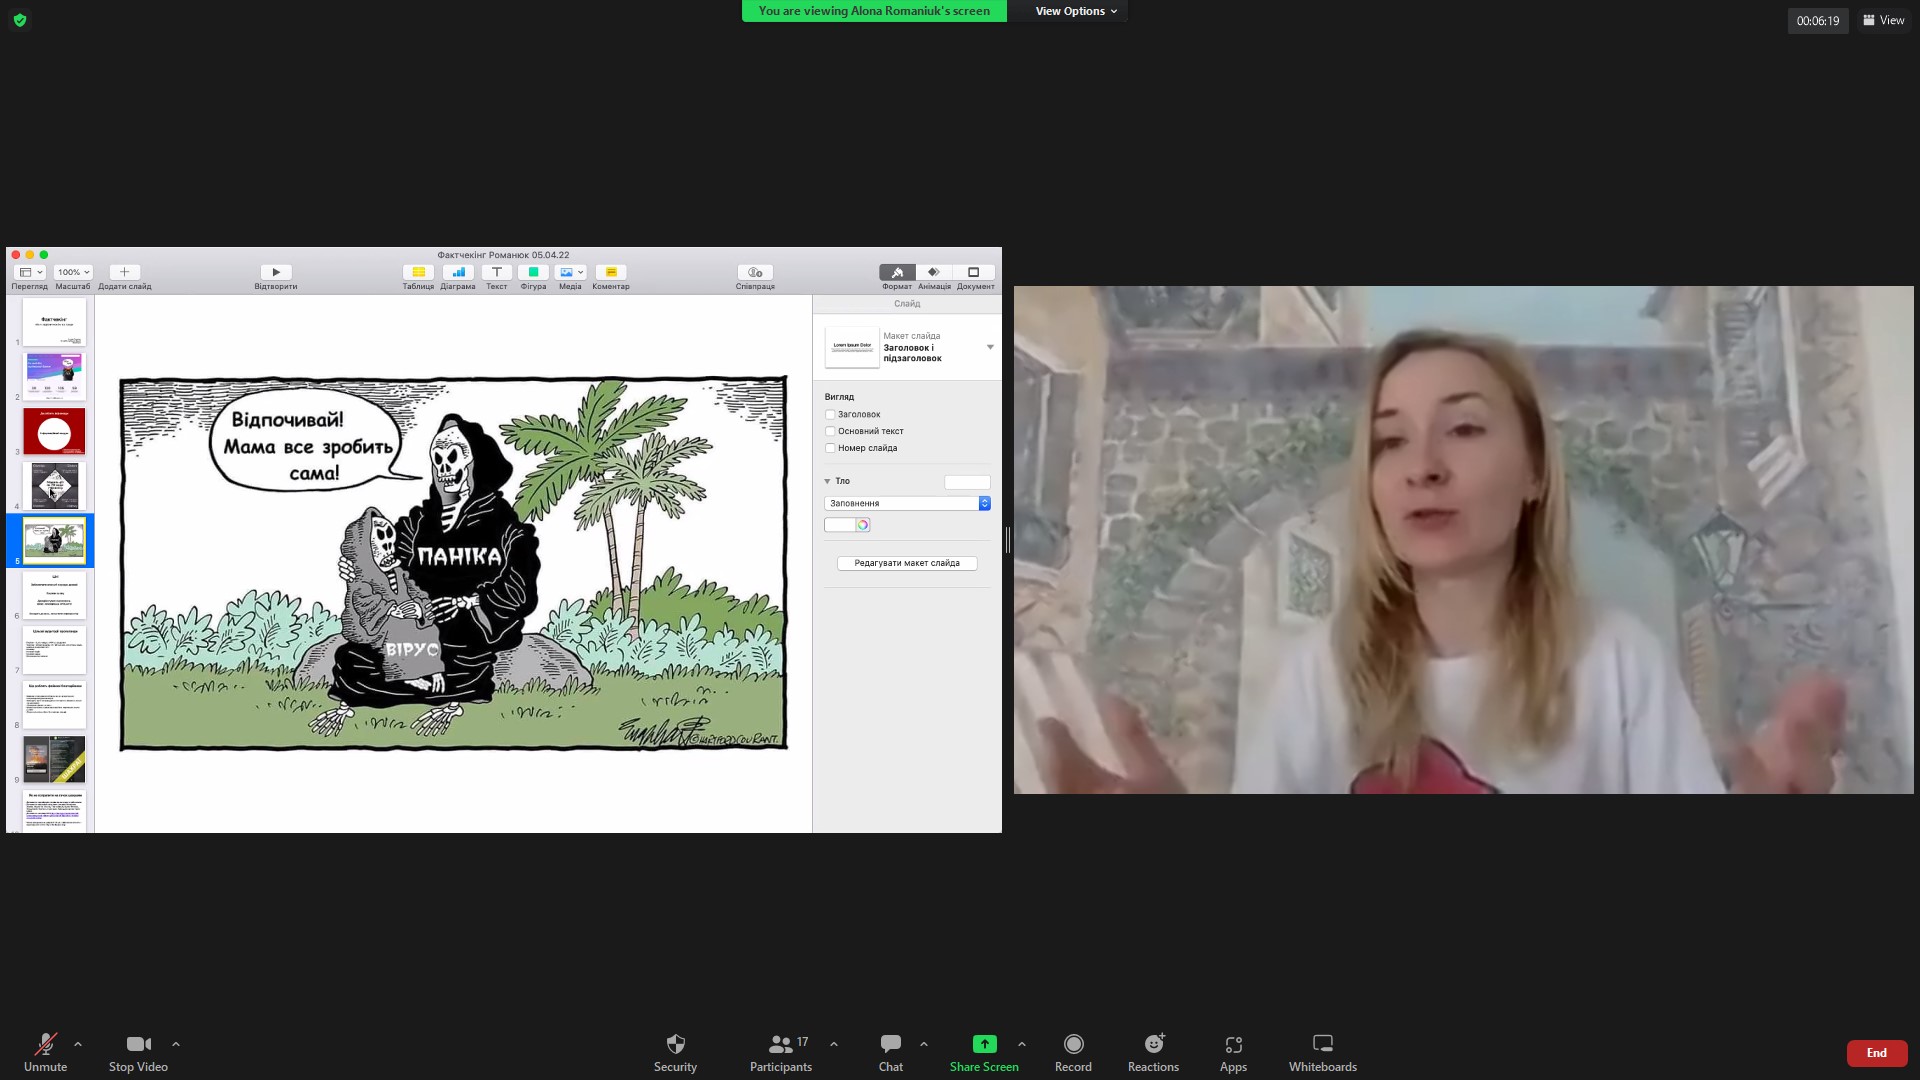1920x1080 pixels.
Task: Click the Unmute microphone icon
Action: coord(45,1044)
